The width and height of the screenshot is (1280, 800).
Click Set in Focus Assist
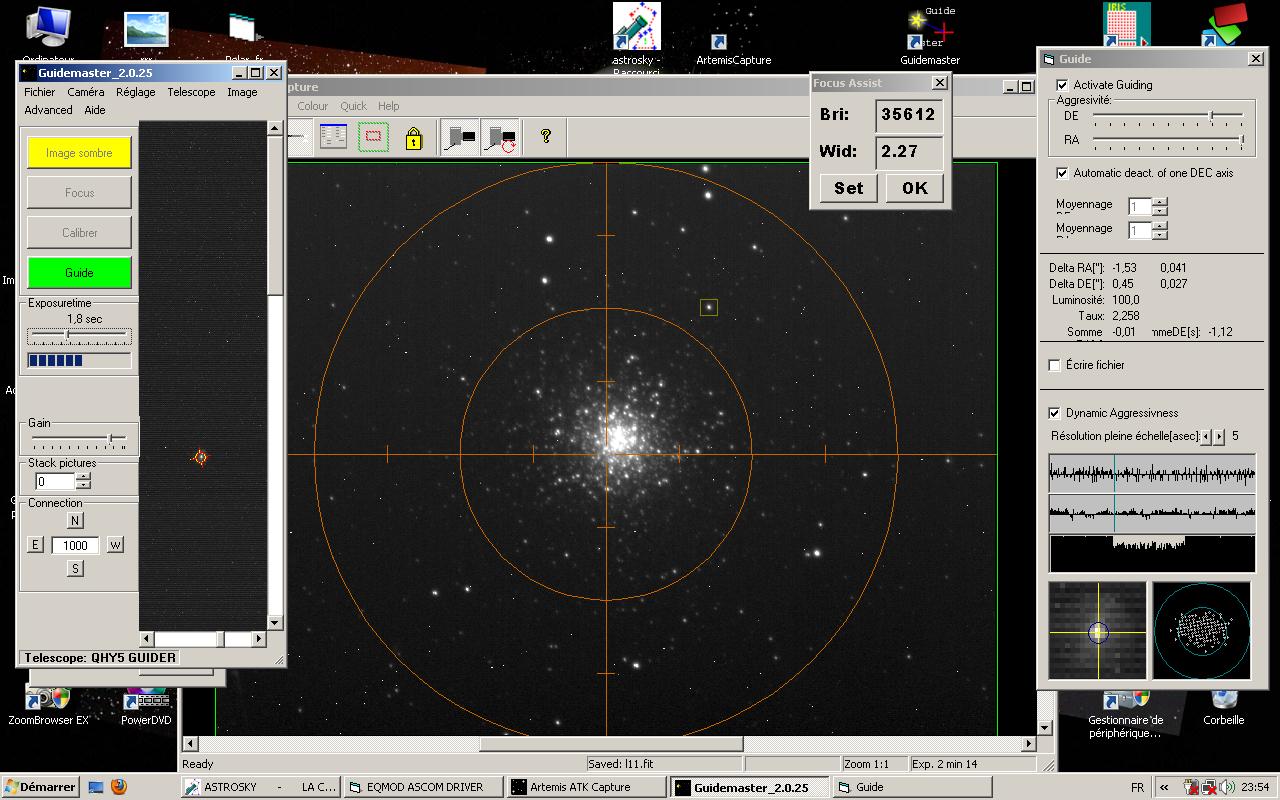[x=848, y=188]
